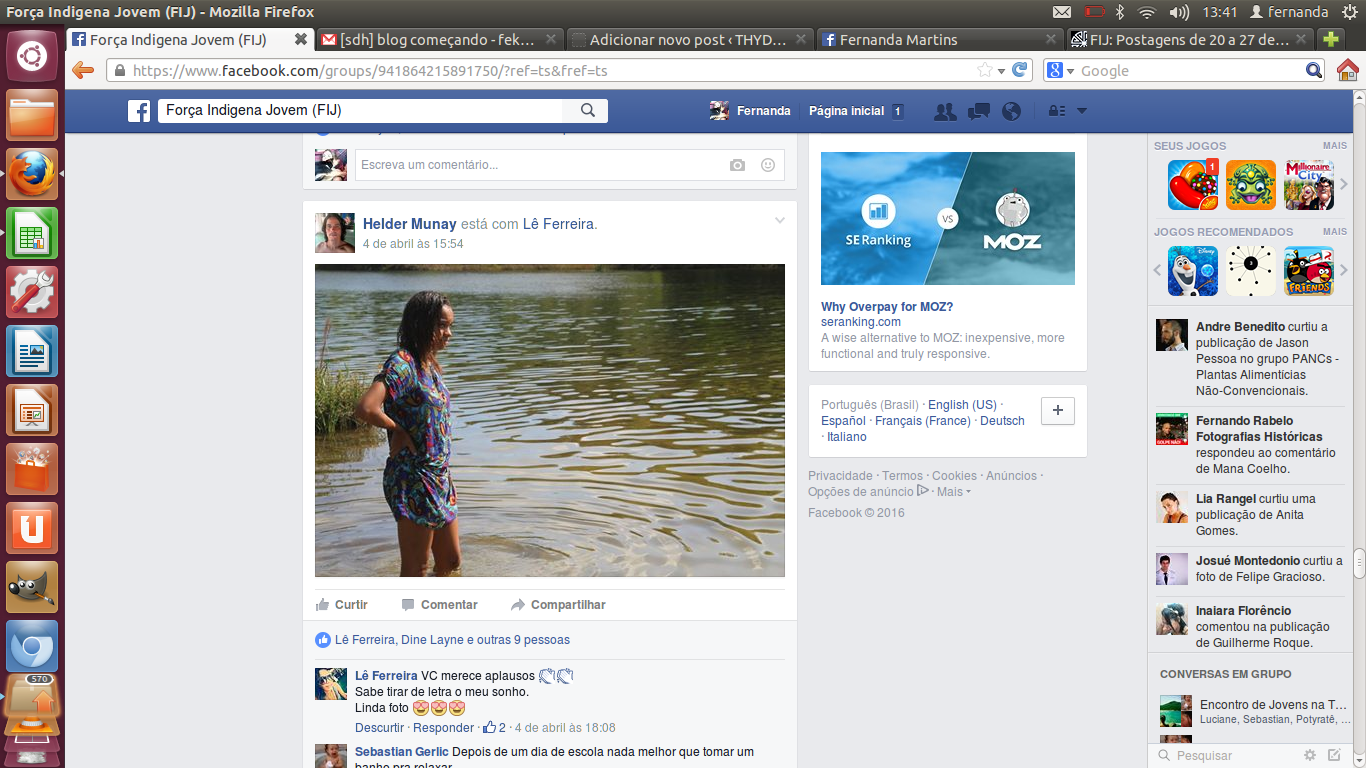The width and height of the screenshot is (1366, 768).
Task: Open privacy shortcuts lock icon
Action: point(1056,111)
